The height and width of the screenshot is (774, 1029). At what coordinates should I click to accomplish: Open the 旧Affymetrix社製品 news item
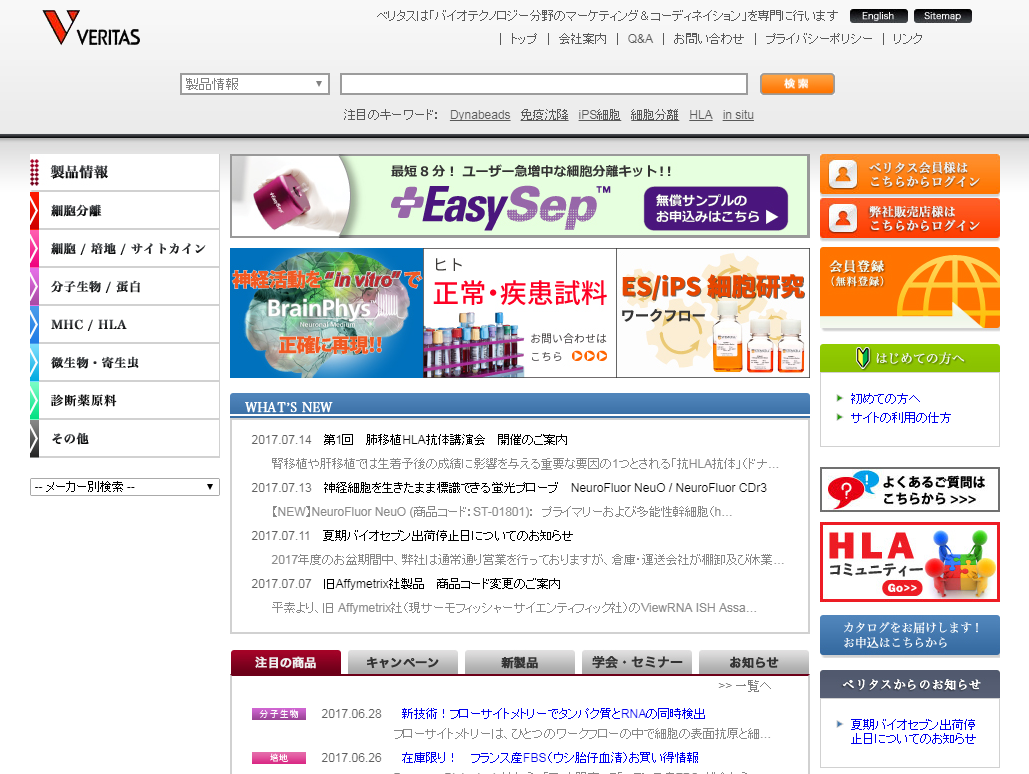click(442, 584)
